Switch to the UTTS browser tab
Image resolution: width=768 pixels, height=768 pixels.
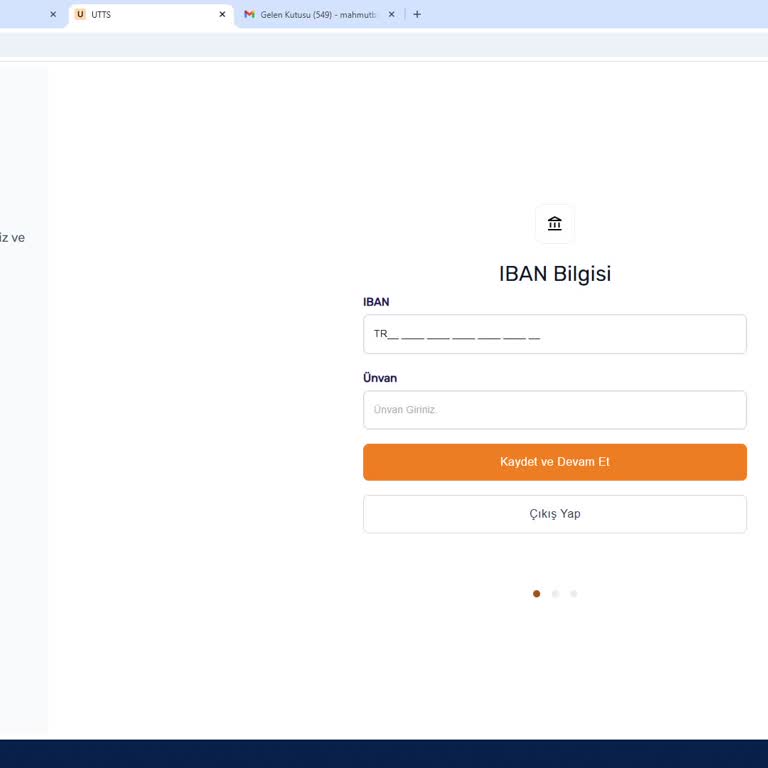click(x=149, y=15)
